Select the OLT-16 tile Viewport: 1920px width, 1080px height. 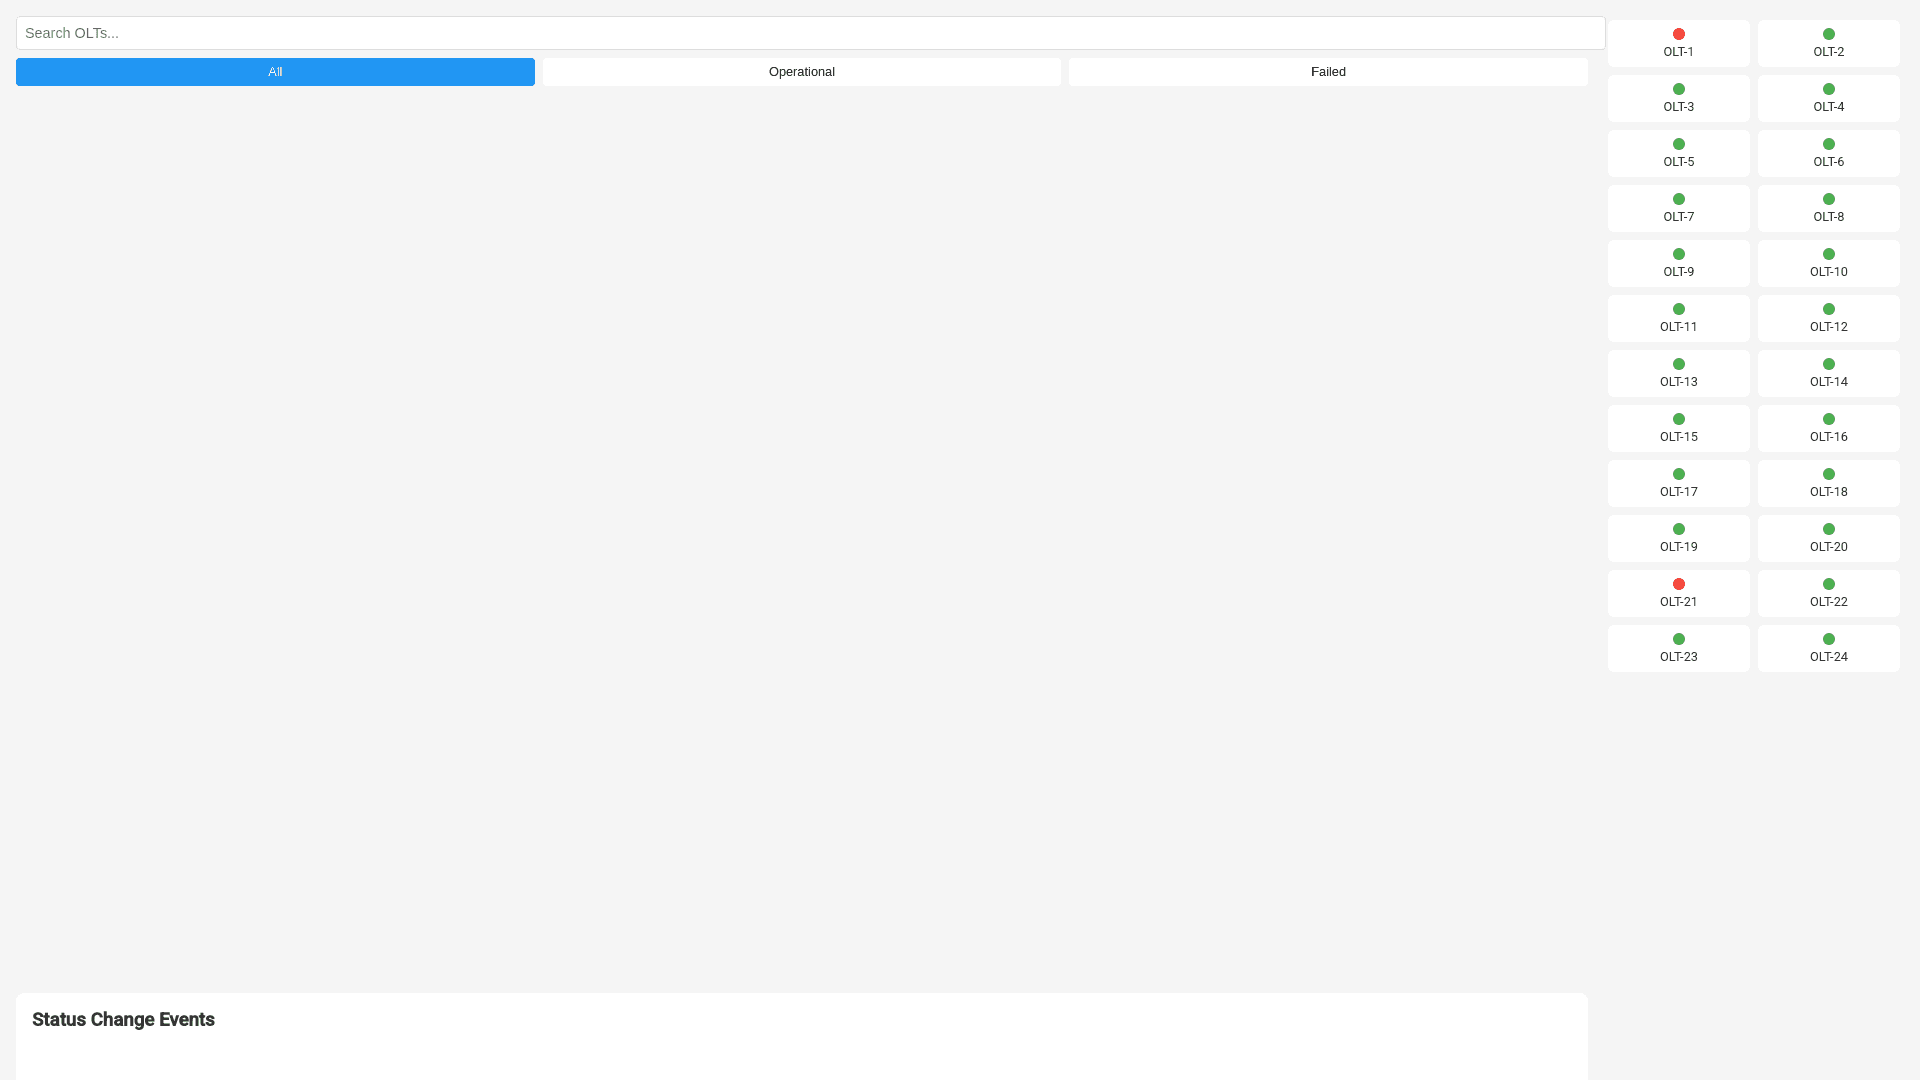coord(1828,430)
